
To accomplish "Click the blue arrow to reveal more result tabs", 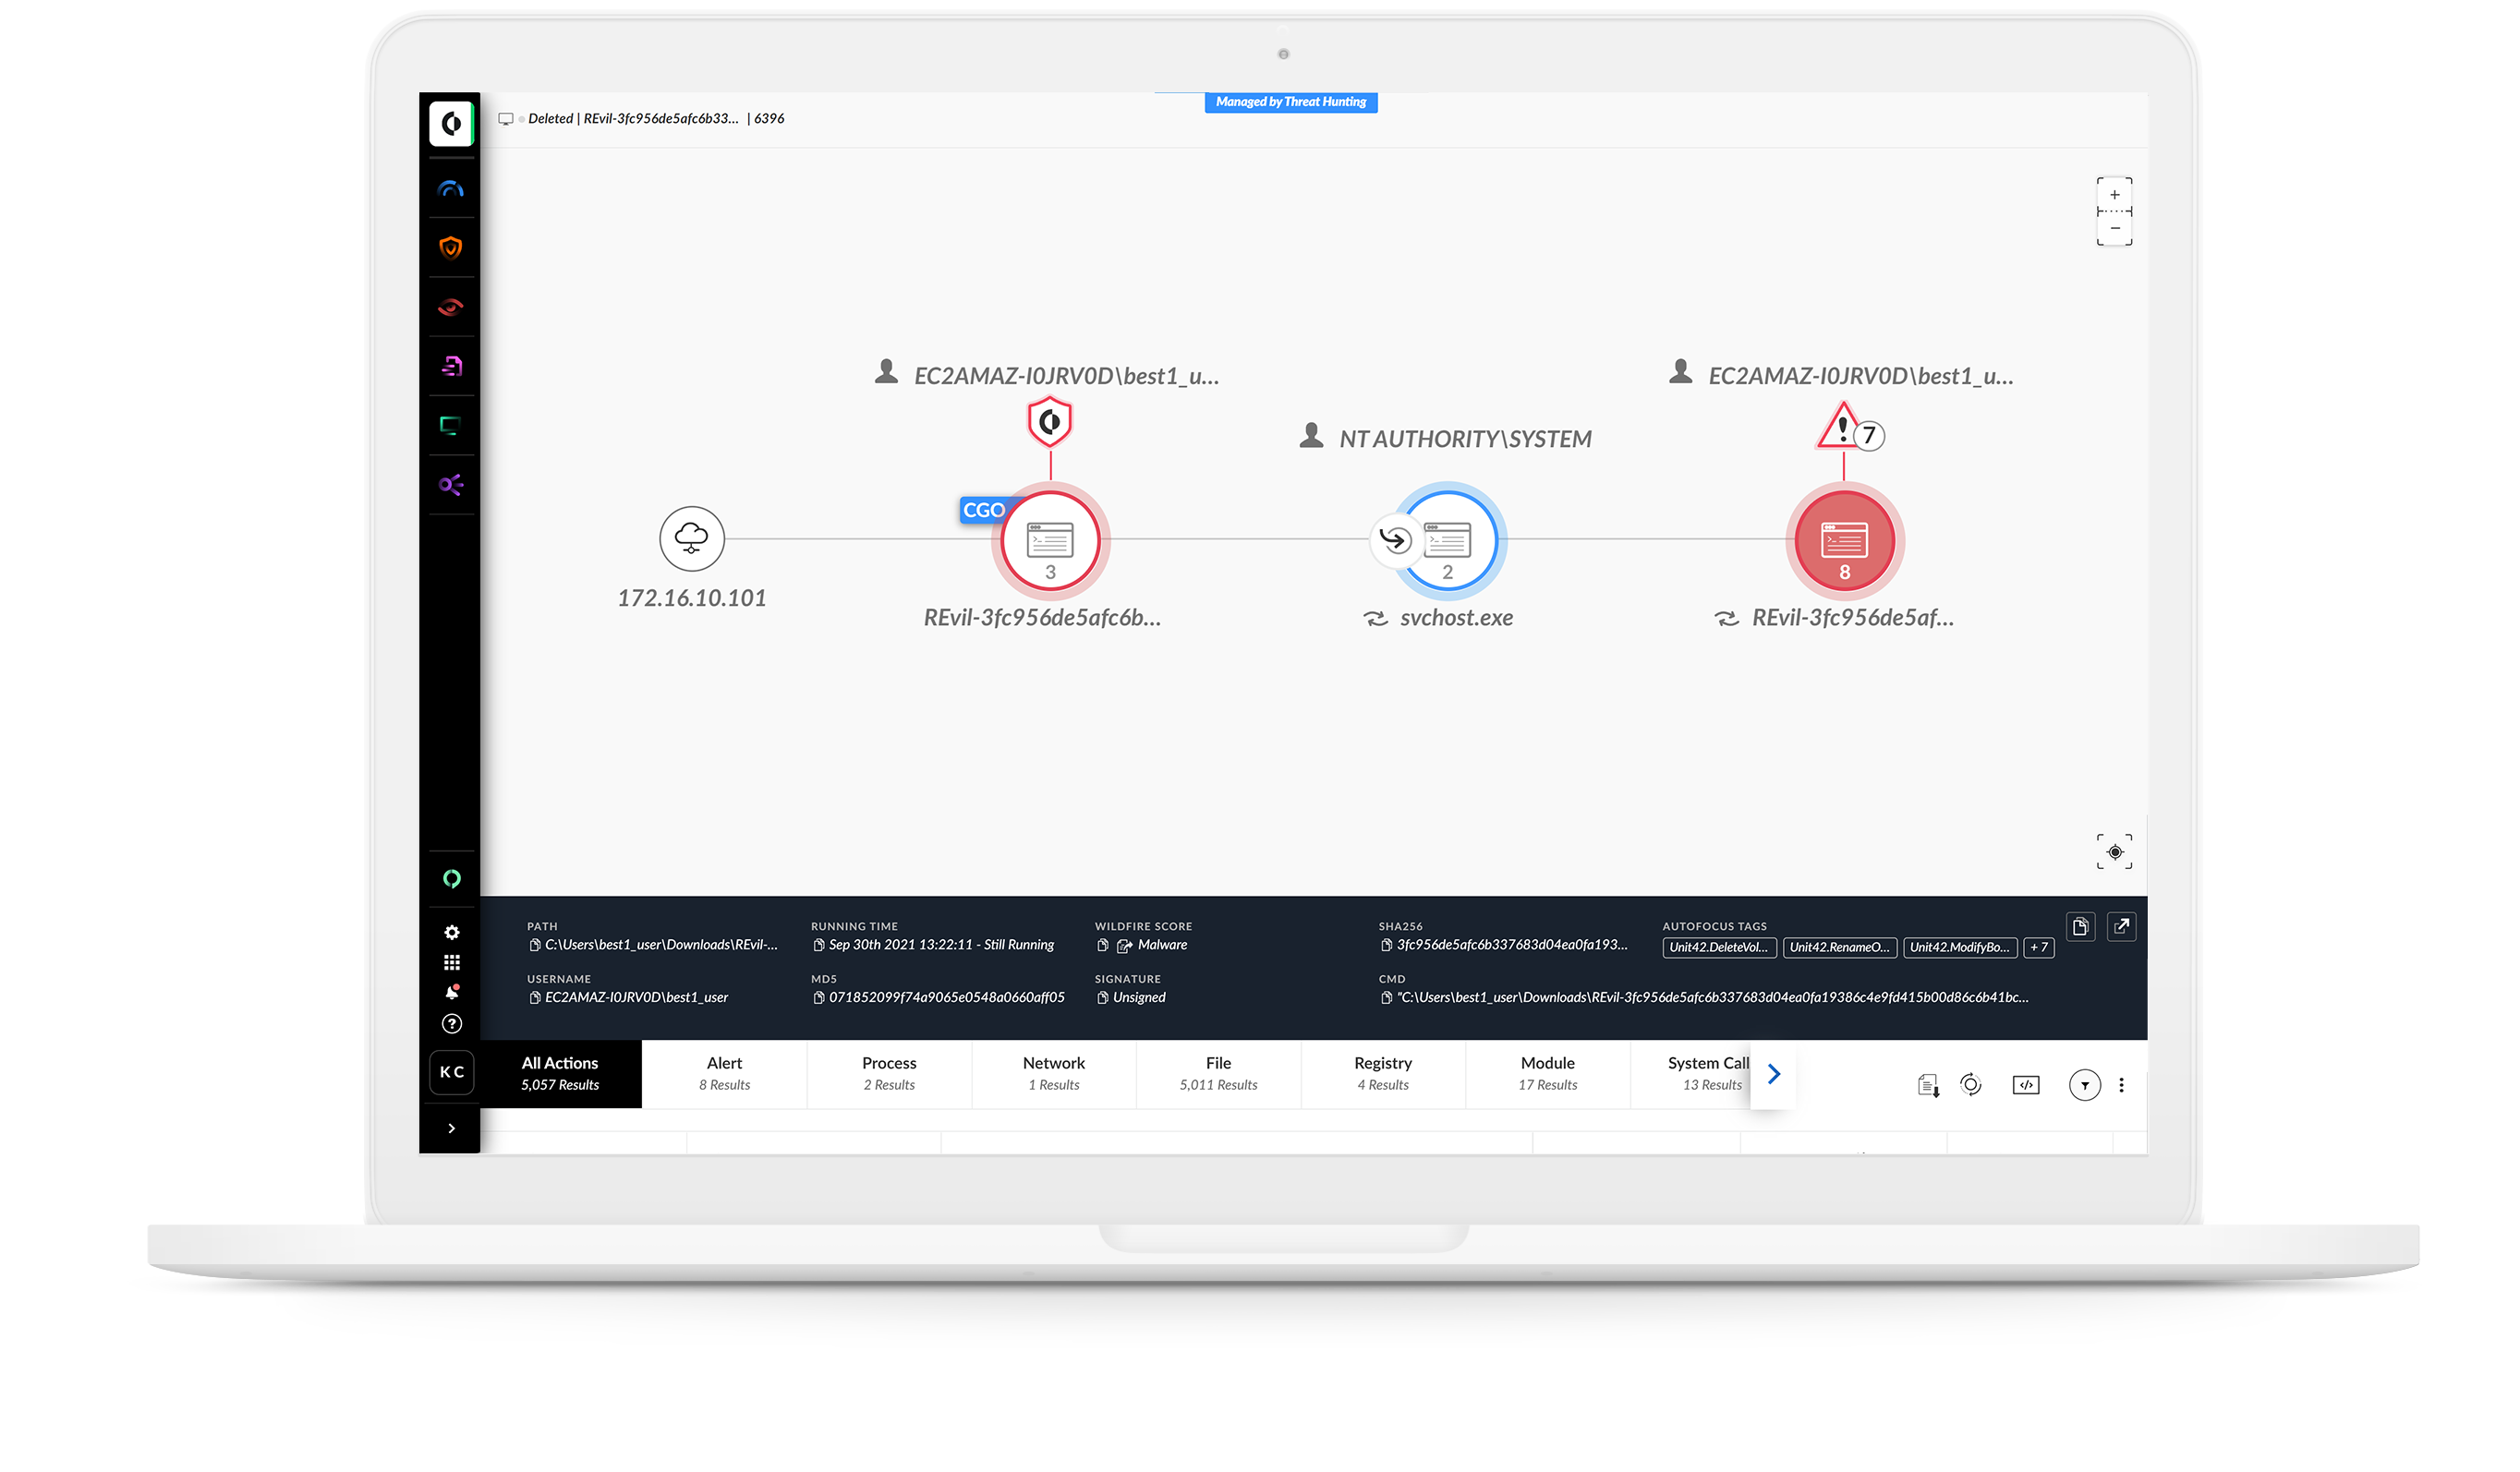I will tap(1774, 1074).
